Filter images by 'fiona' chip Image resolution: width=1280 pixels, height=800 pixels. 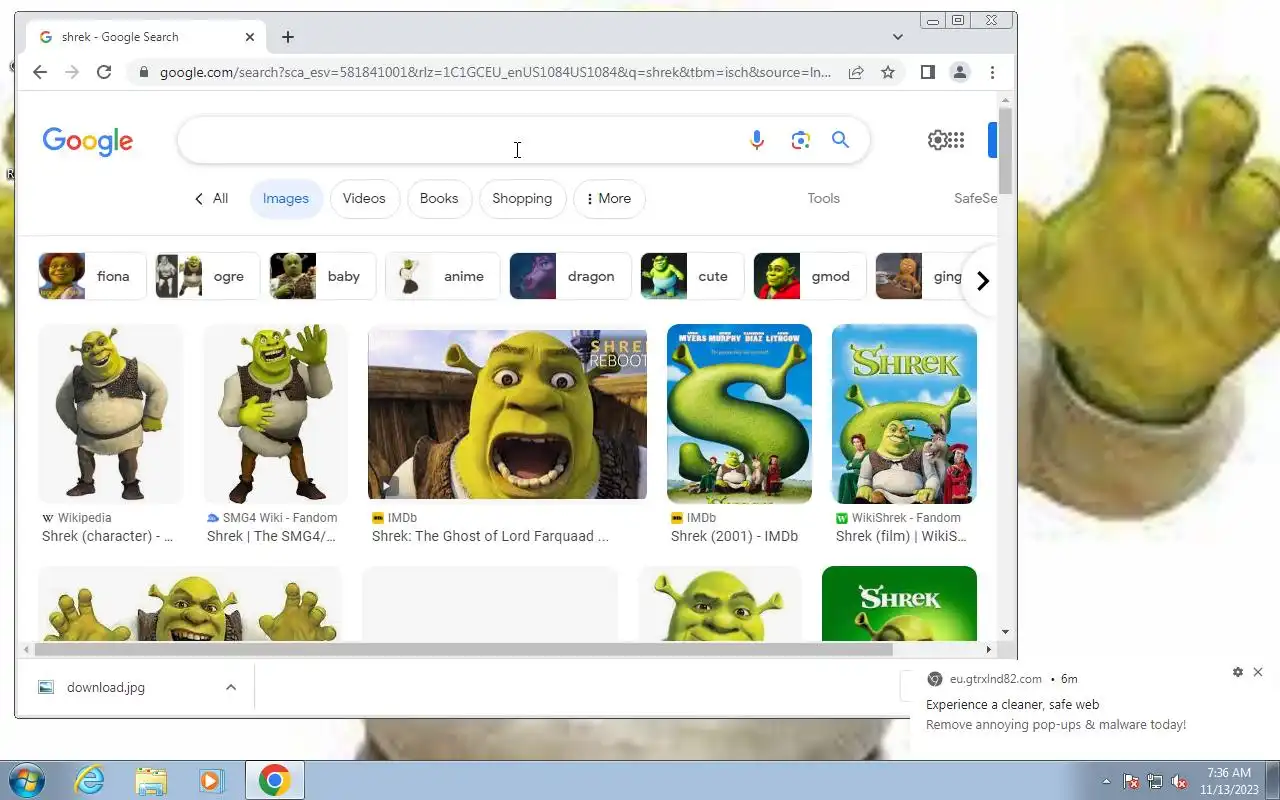[x=92, y=276]
